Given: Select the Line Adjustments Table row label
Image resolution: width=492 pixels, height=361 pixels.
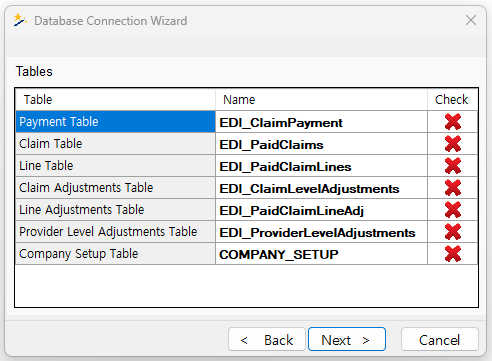Looking at the screenshot, I should (x=115, y=210).
